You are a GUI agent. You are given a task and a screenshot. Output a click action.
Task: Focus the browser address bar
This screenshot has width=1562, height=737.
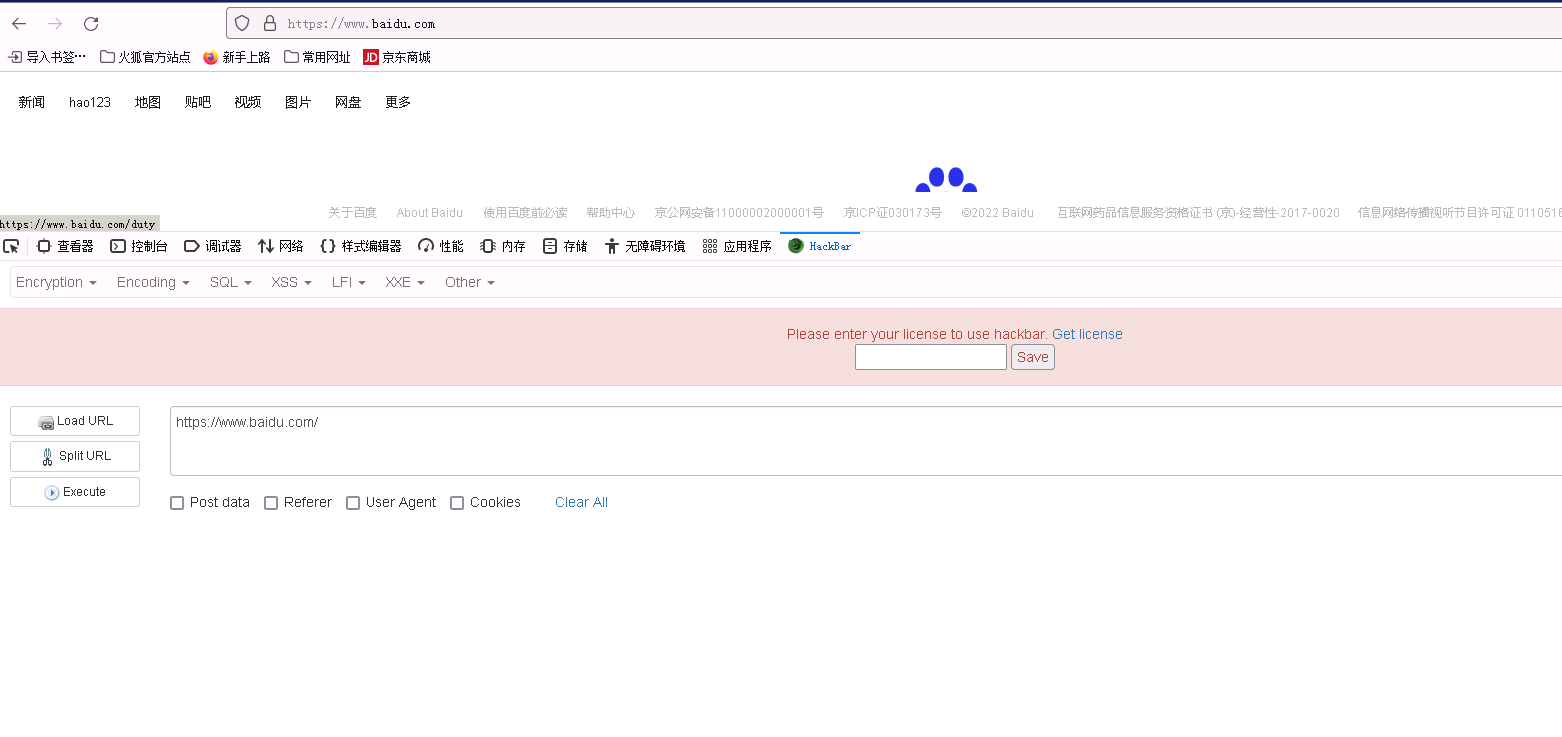point(895,23)
